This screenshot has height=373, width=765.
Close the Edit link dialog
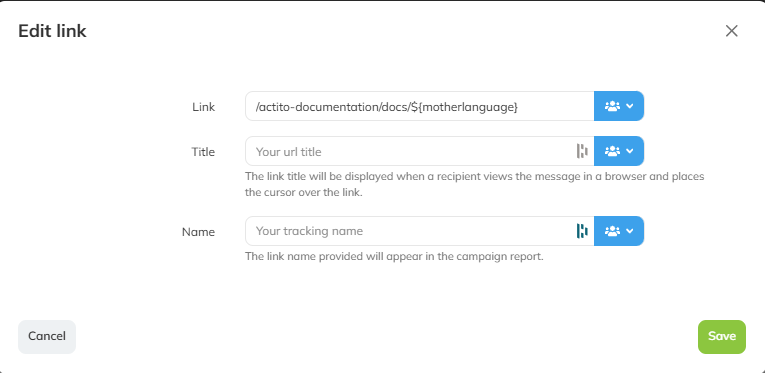[731, 31]
